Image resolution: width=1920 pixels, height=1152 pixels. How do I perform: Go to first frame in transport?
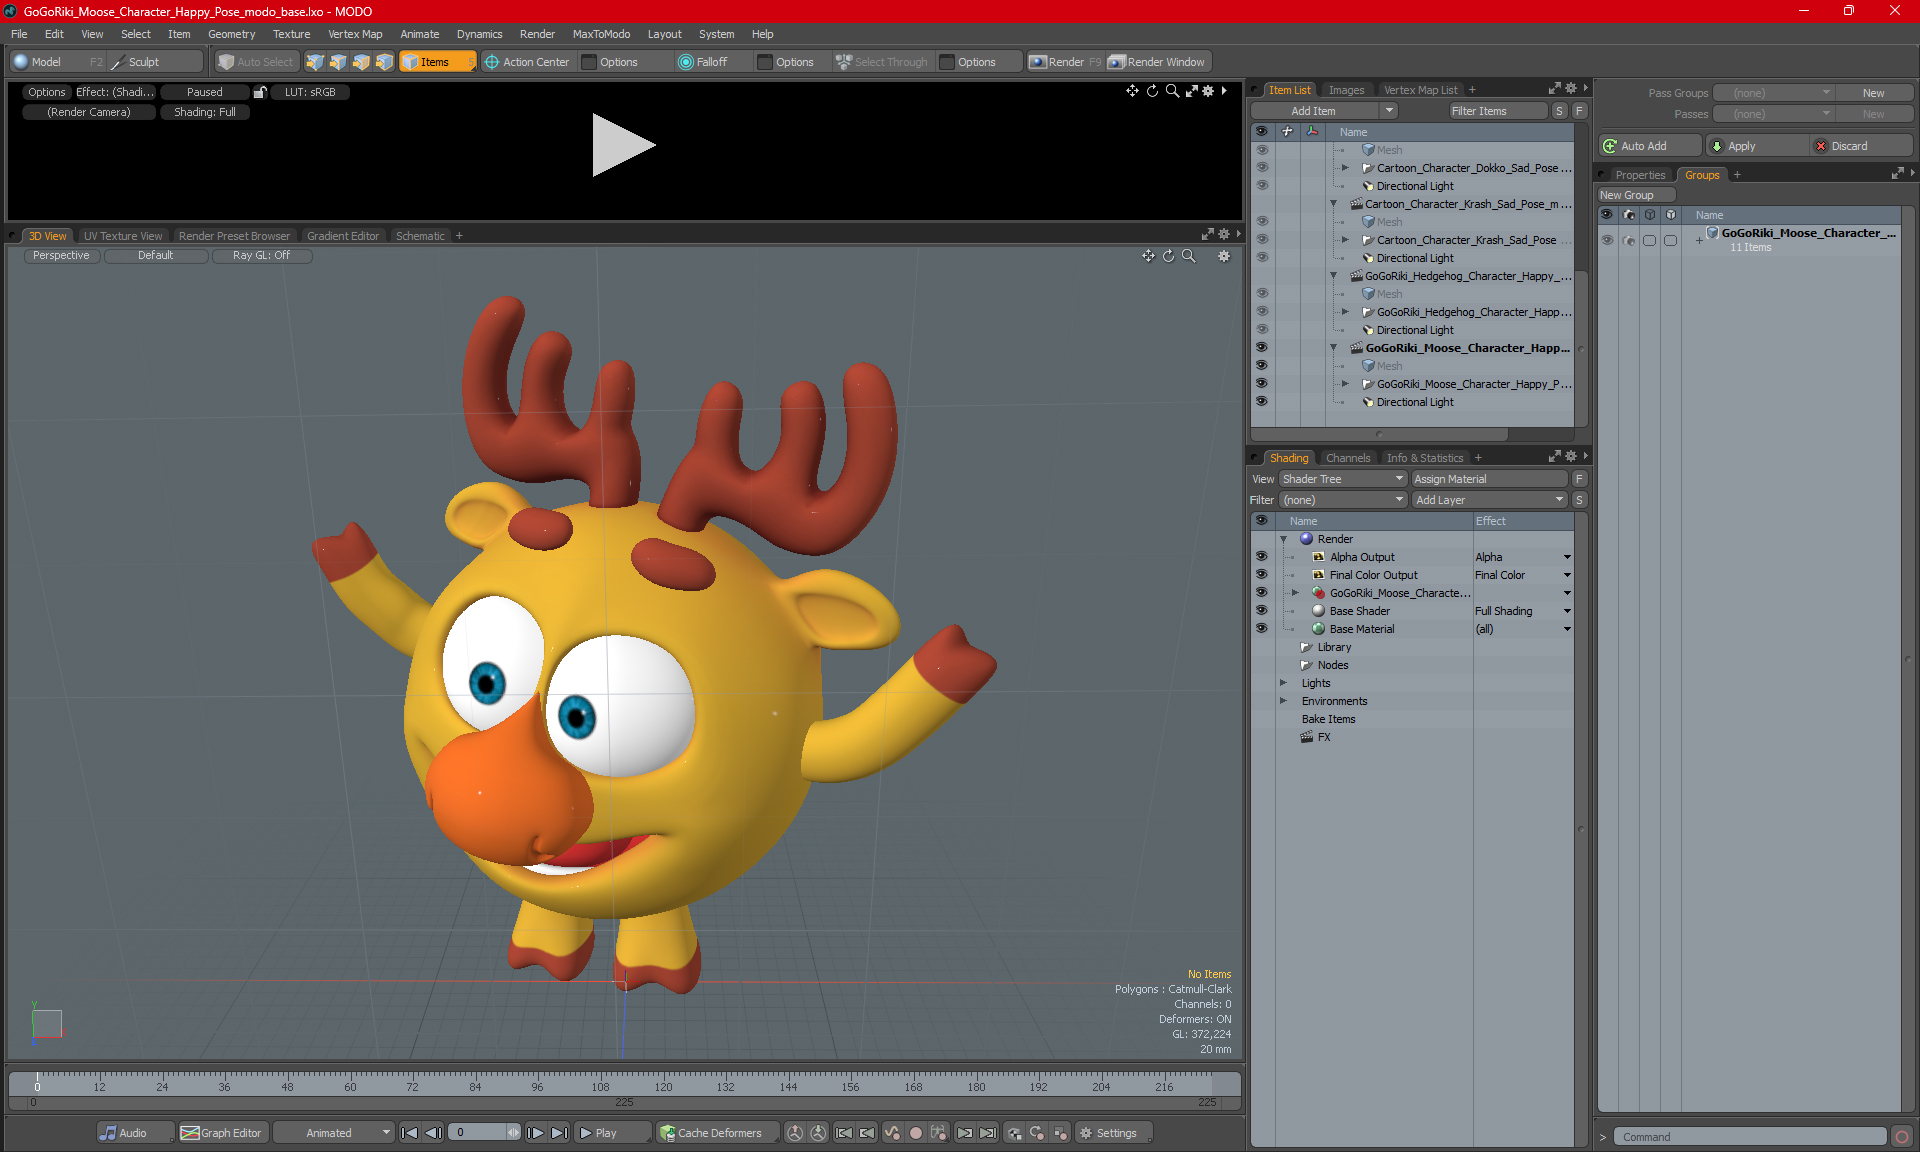409,1133
